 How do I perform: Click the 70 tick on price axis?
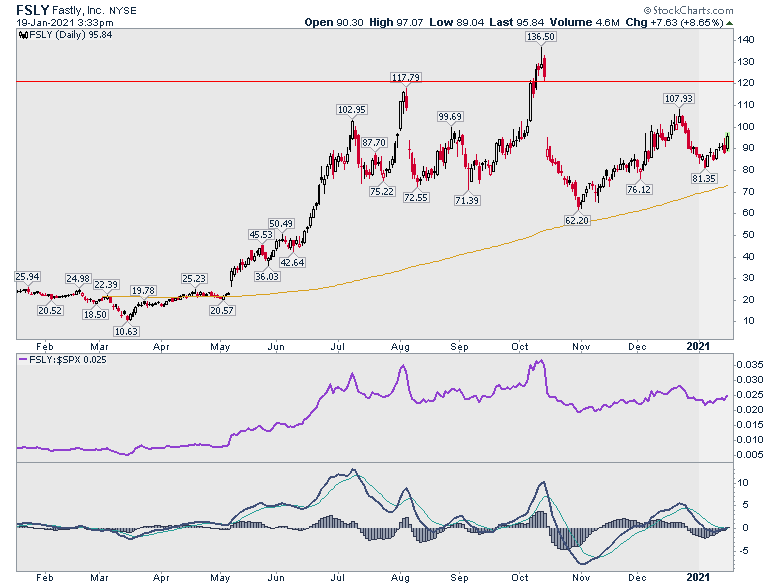(748, 191)
